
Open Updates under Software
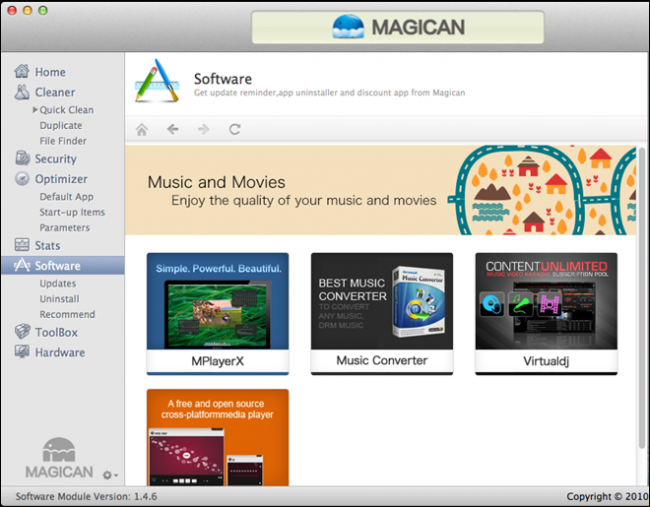(58, 284)
